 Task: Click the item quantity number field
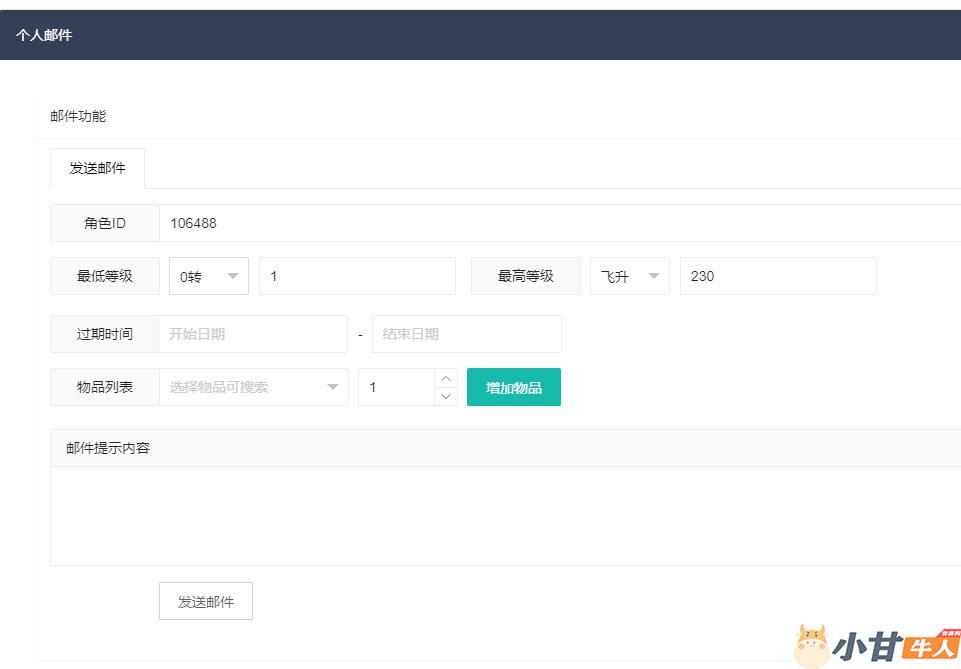pyautogui.click(x=397, y=387)
